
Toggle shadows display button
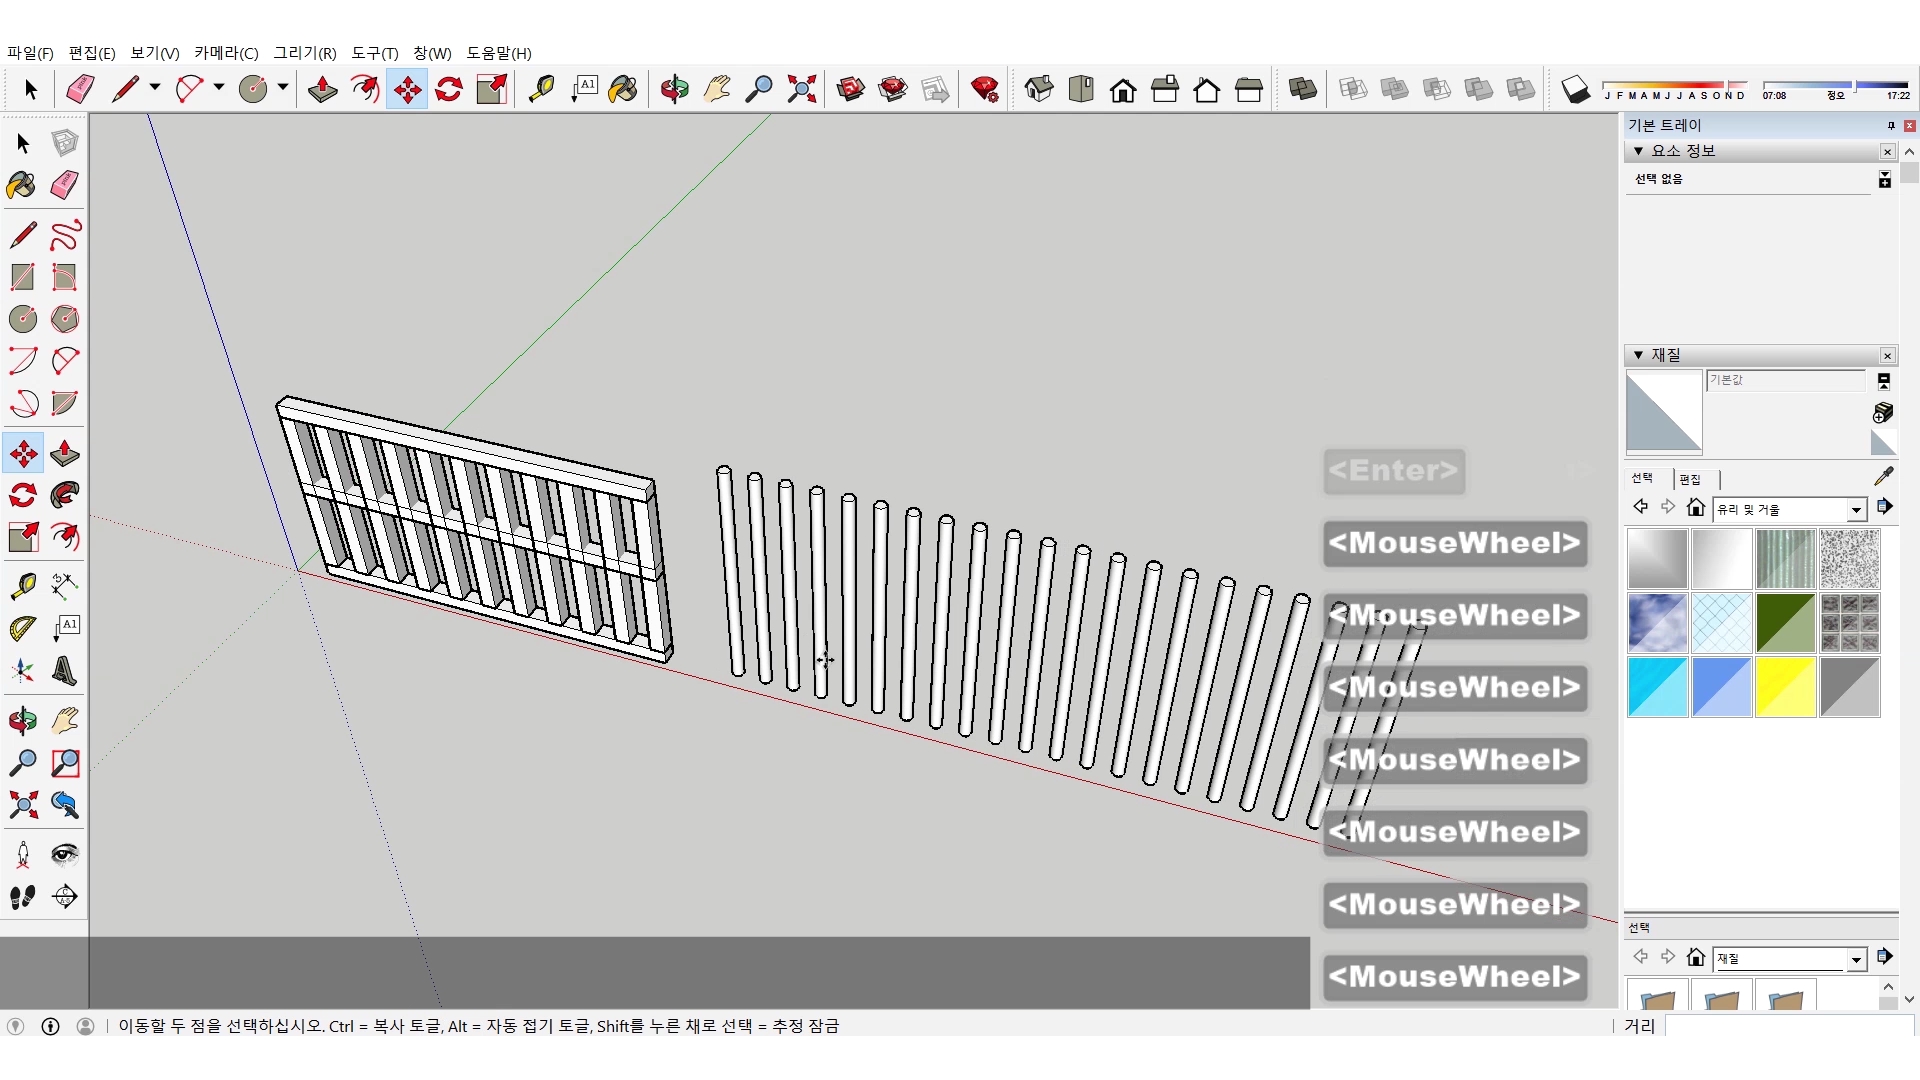pos(1575,89)
